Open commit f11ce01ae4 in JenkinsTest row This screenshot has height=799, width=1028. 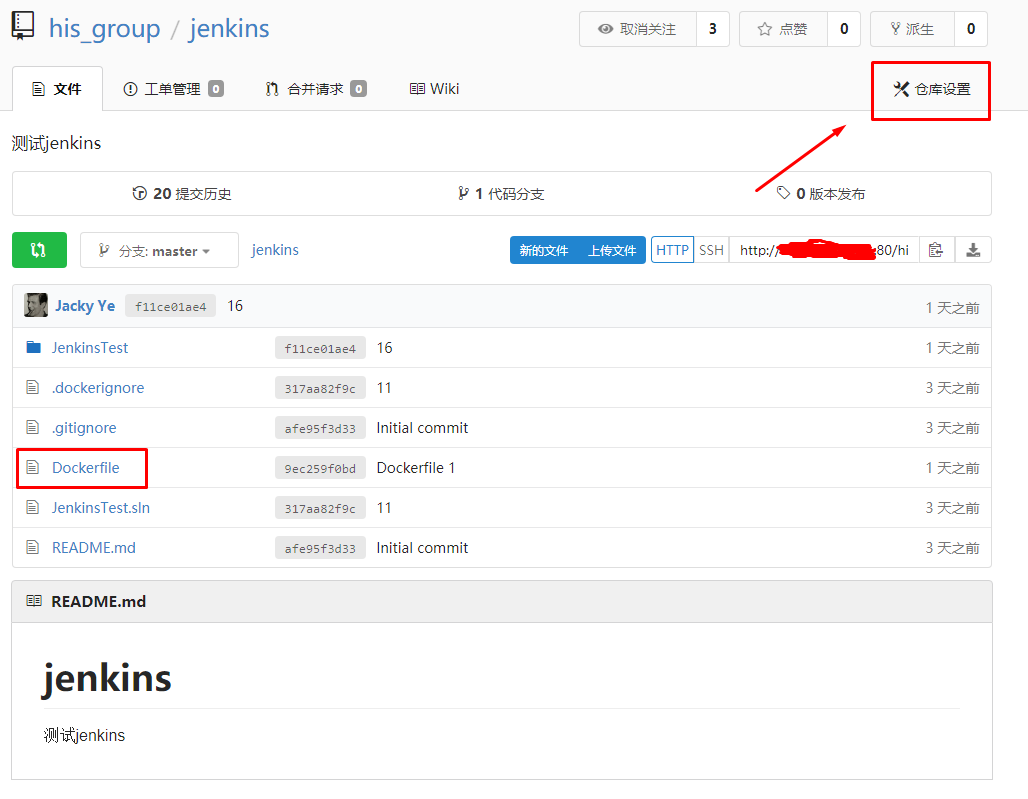[320, 349]
